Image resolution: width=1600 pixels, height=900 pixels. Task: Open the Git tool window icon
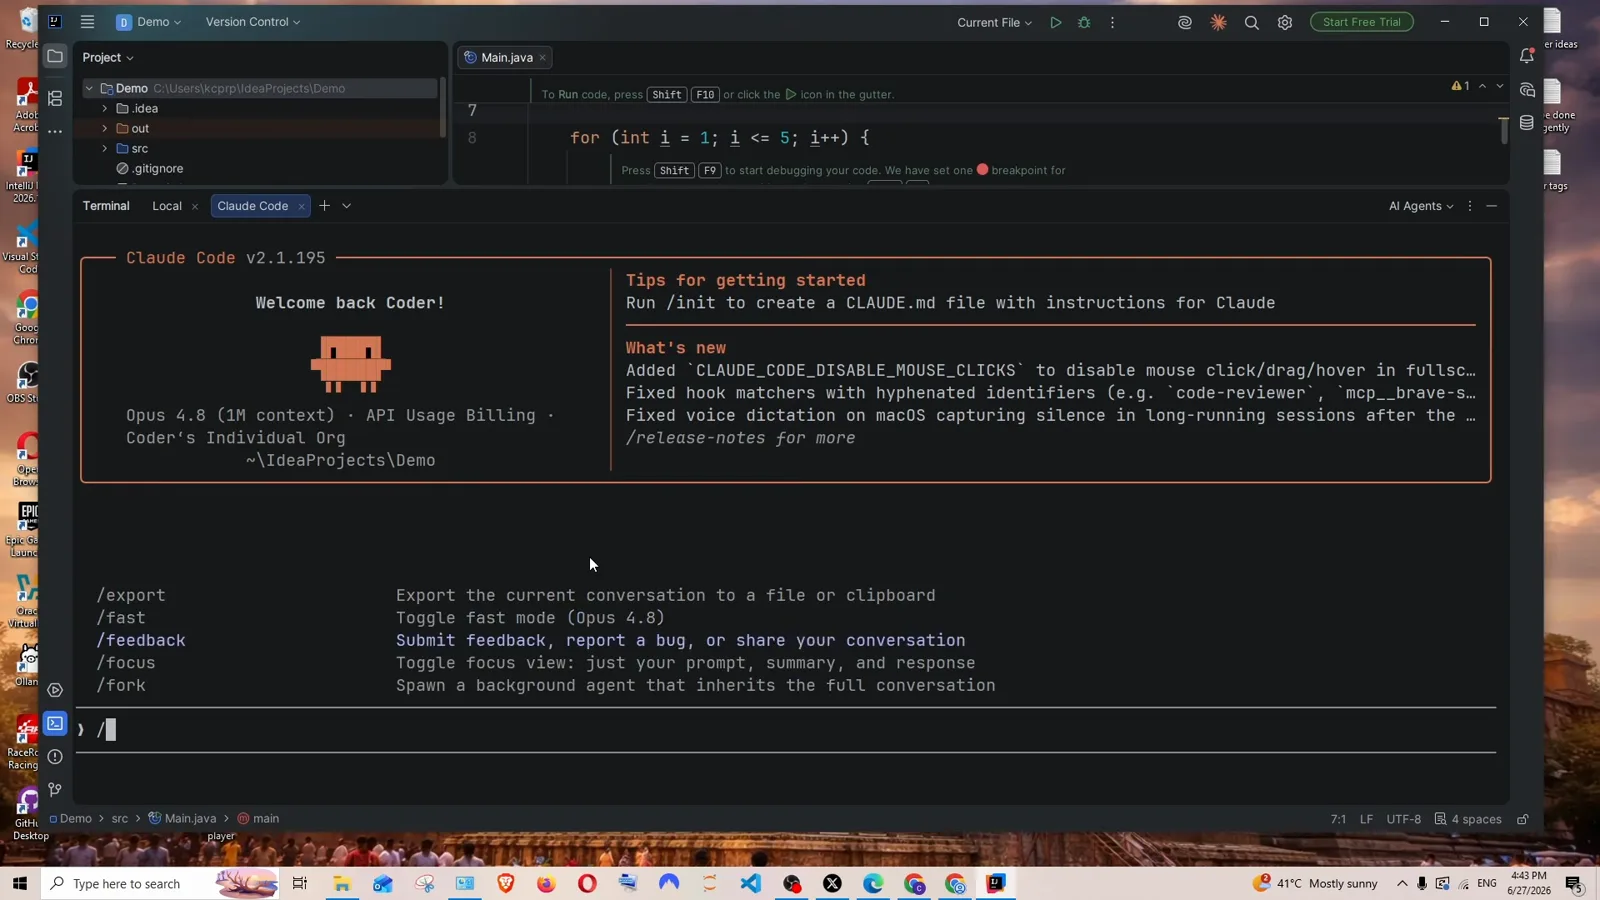point(55,790)
